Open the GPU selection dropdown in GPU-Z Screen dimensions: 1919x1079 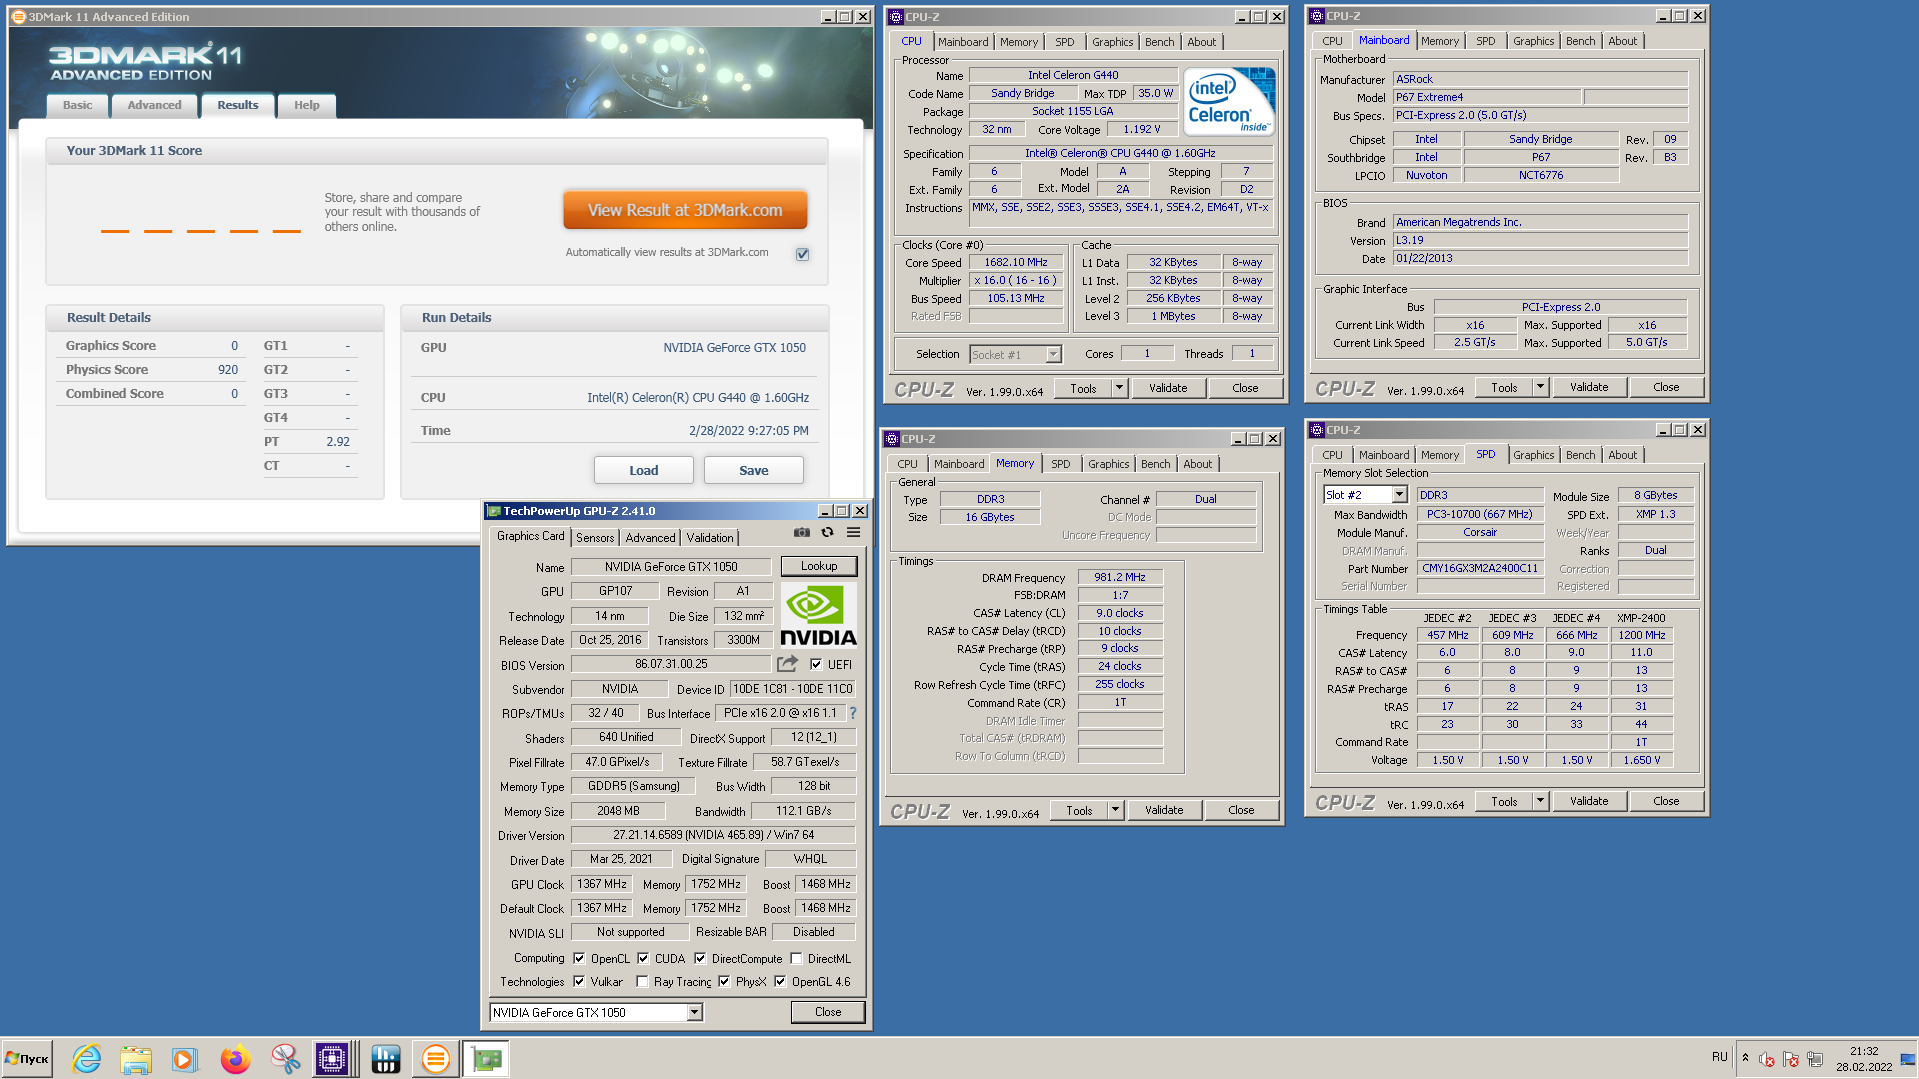tap(694, 1012)
